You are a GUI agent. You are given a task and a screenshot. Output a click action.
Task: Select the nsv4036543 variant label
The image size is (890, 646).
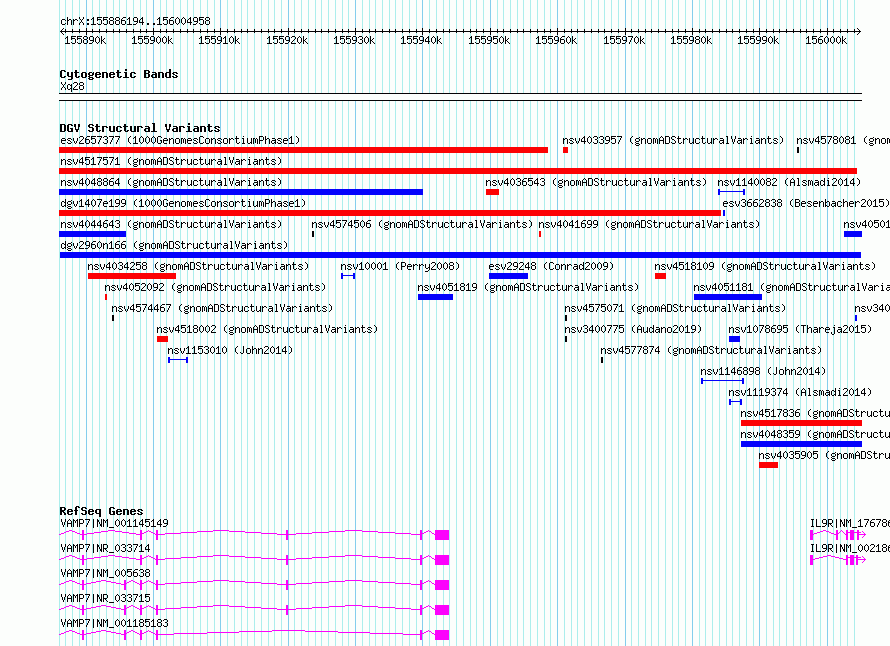coord(596,182)
